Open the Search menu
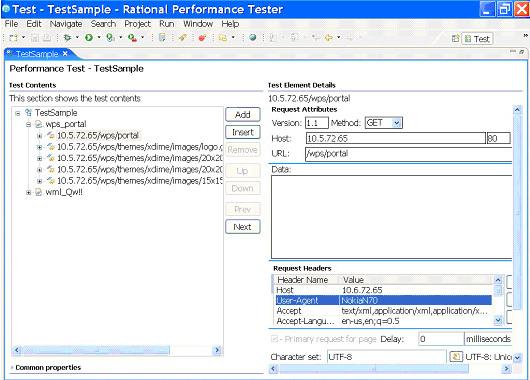Screen dimensions: 530x380 click(103, 24)
